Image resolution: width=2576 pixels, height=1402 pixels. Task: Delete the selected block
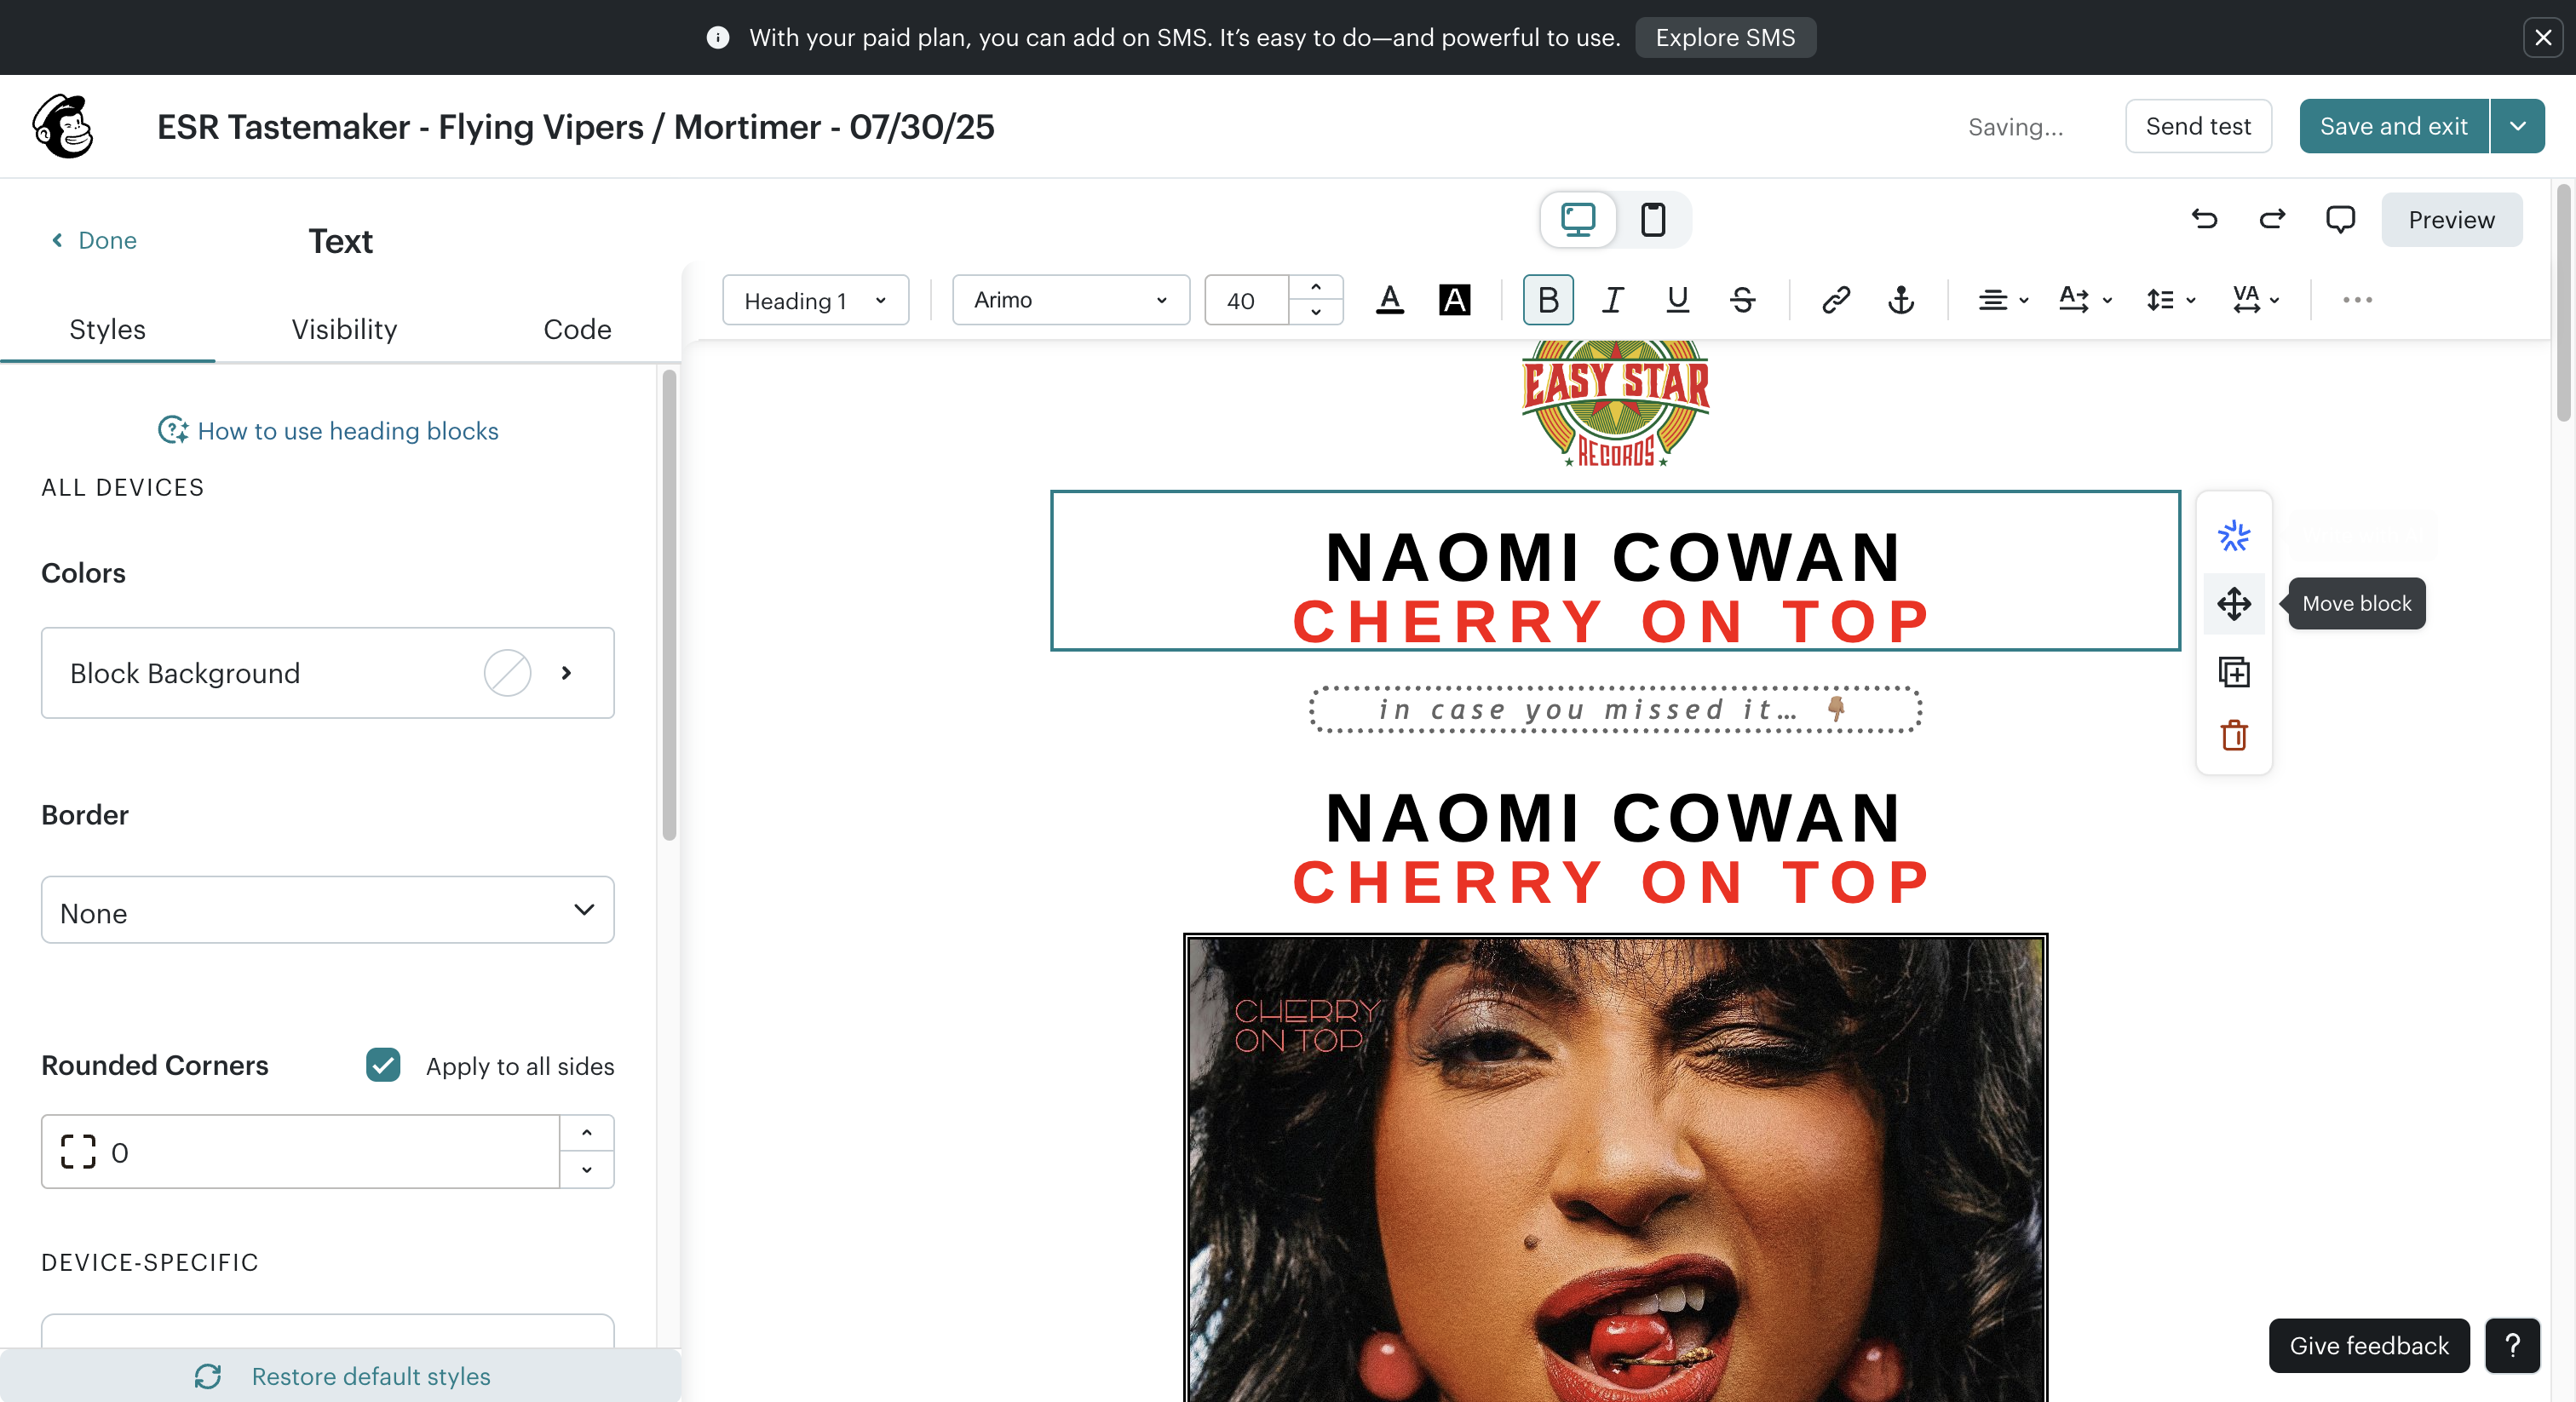pos(2233,736)
